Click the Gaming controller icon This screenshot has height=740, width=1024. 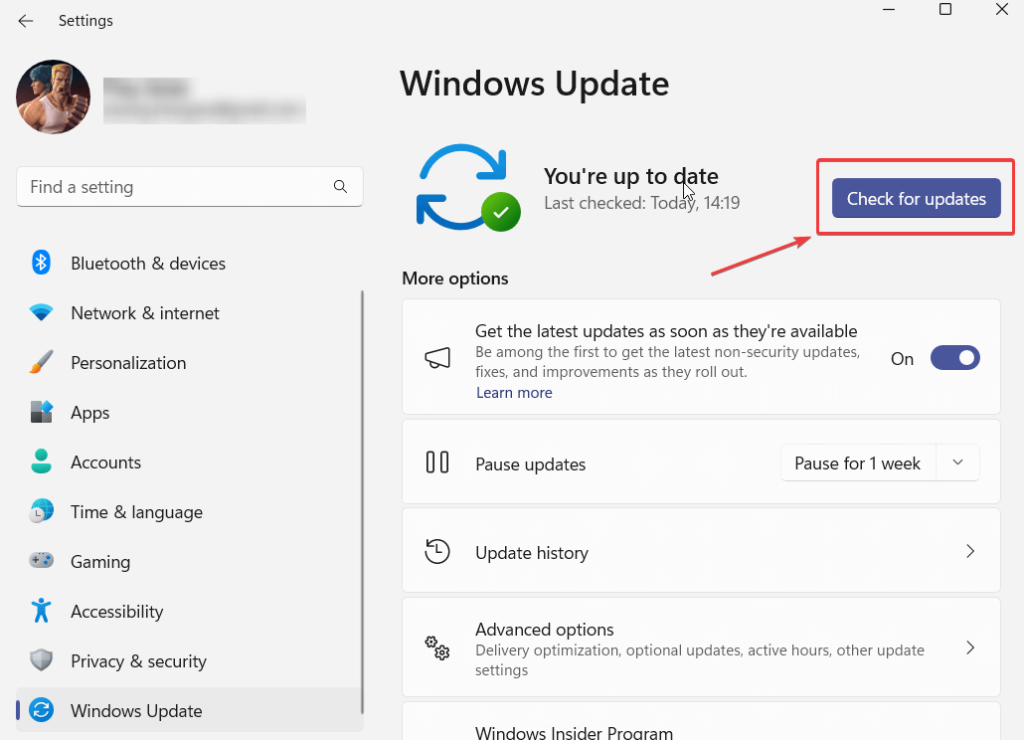[x=41, y=562]
